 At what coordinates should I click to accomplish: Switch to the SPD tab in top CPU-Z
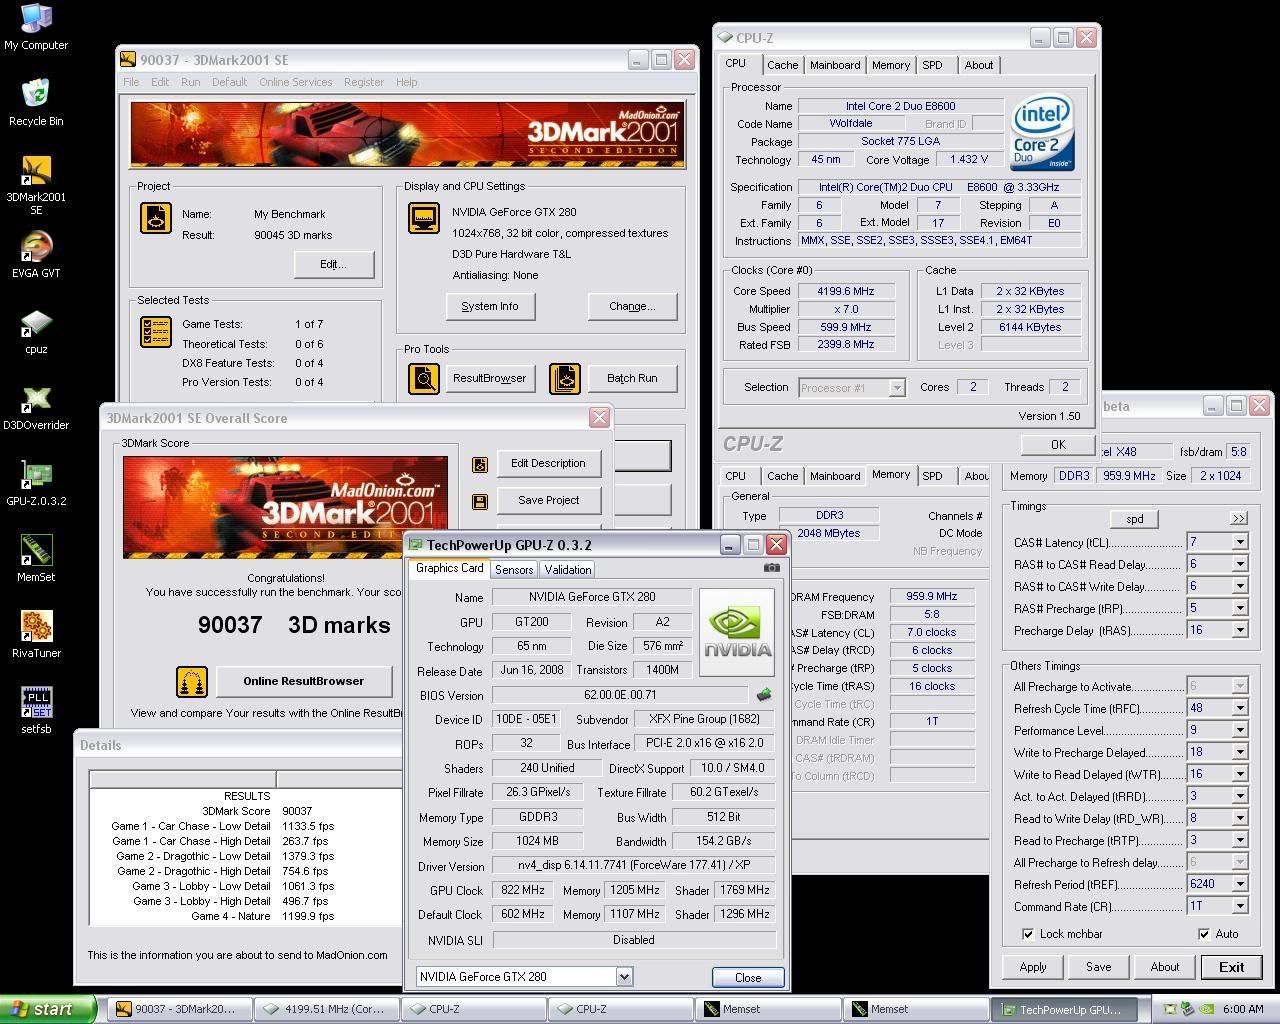[x=932, y=65]
